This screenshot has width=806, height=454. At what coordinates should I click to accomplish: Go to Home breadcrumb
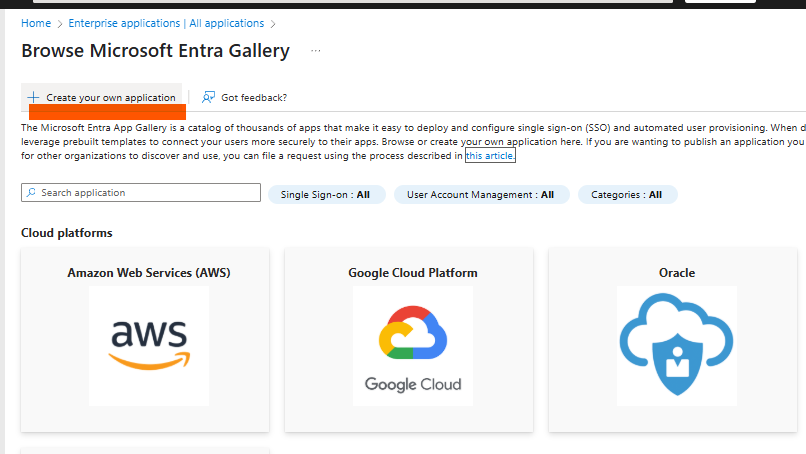(x=36, y=23)
